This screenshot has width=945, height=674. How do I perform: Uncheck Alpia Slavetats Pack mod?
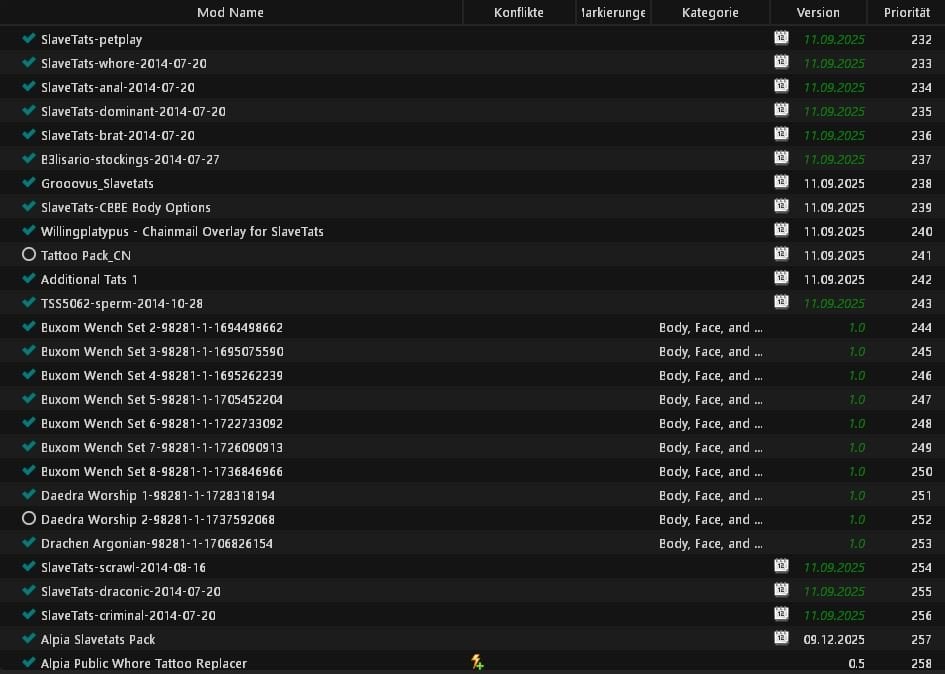(28, 638)
